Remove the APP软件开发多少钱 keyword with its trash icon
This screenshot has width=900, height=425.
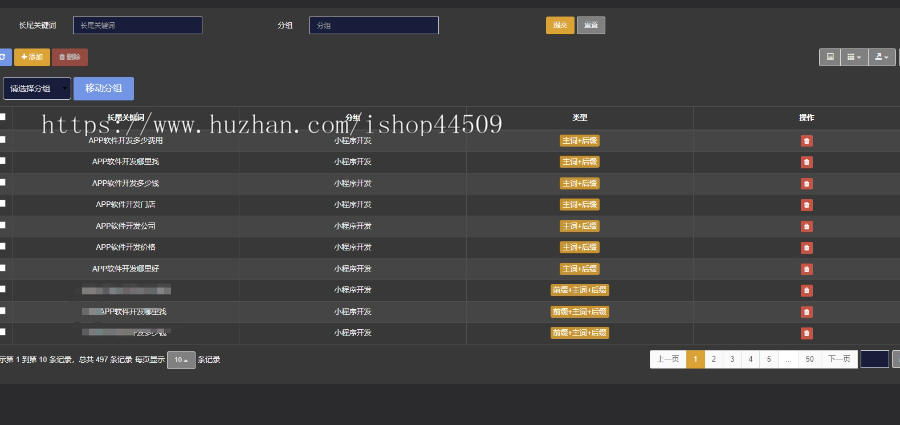point(806,184)
